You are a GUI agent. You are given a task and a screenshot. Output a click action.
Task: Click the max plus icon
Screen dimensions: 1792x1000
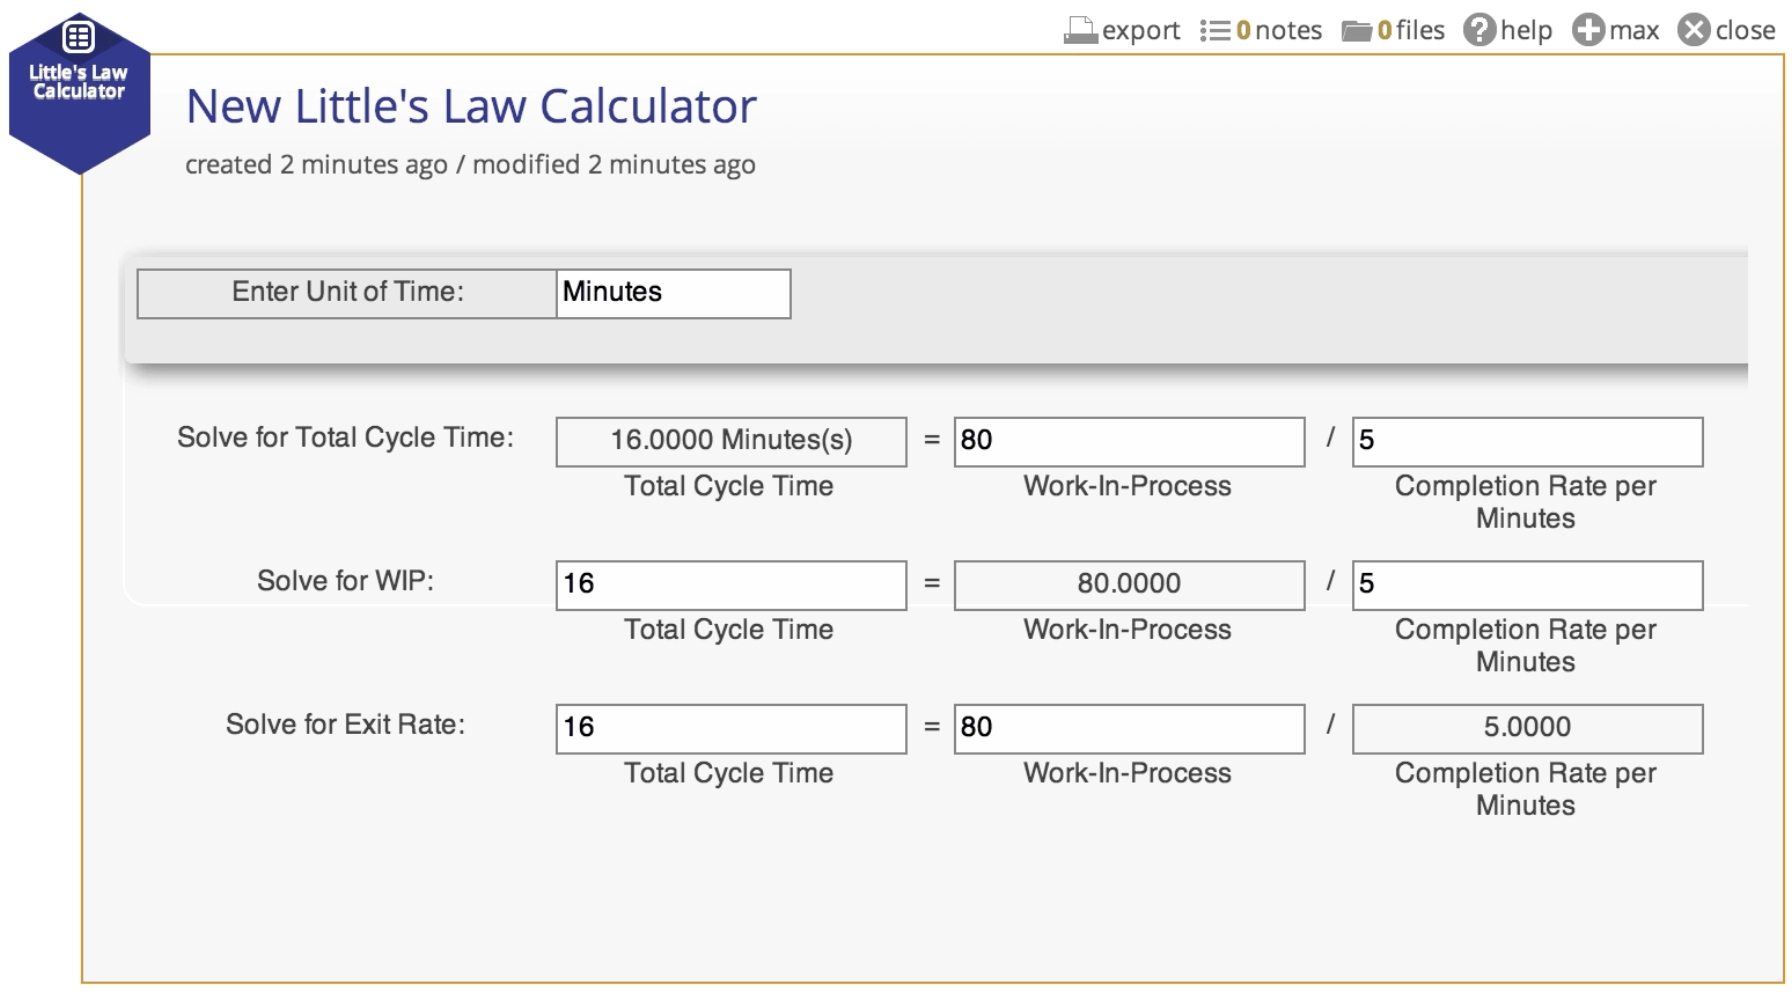(1588, 30)
